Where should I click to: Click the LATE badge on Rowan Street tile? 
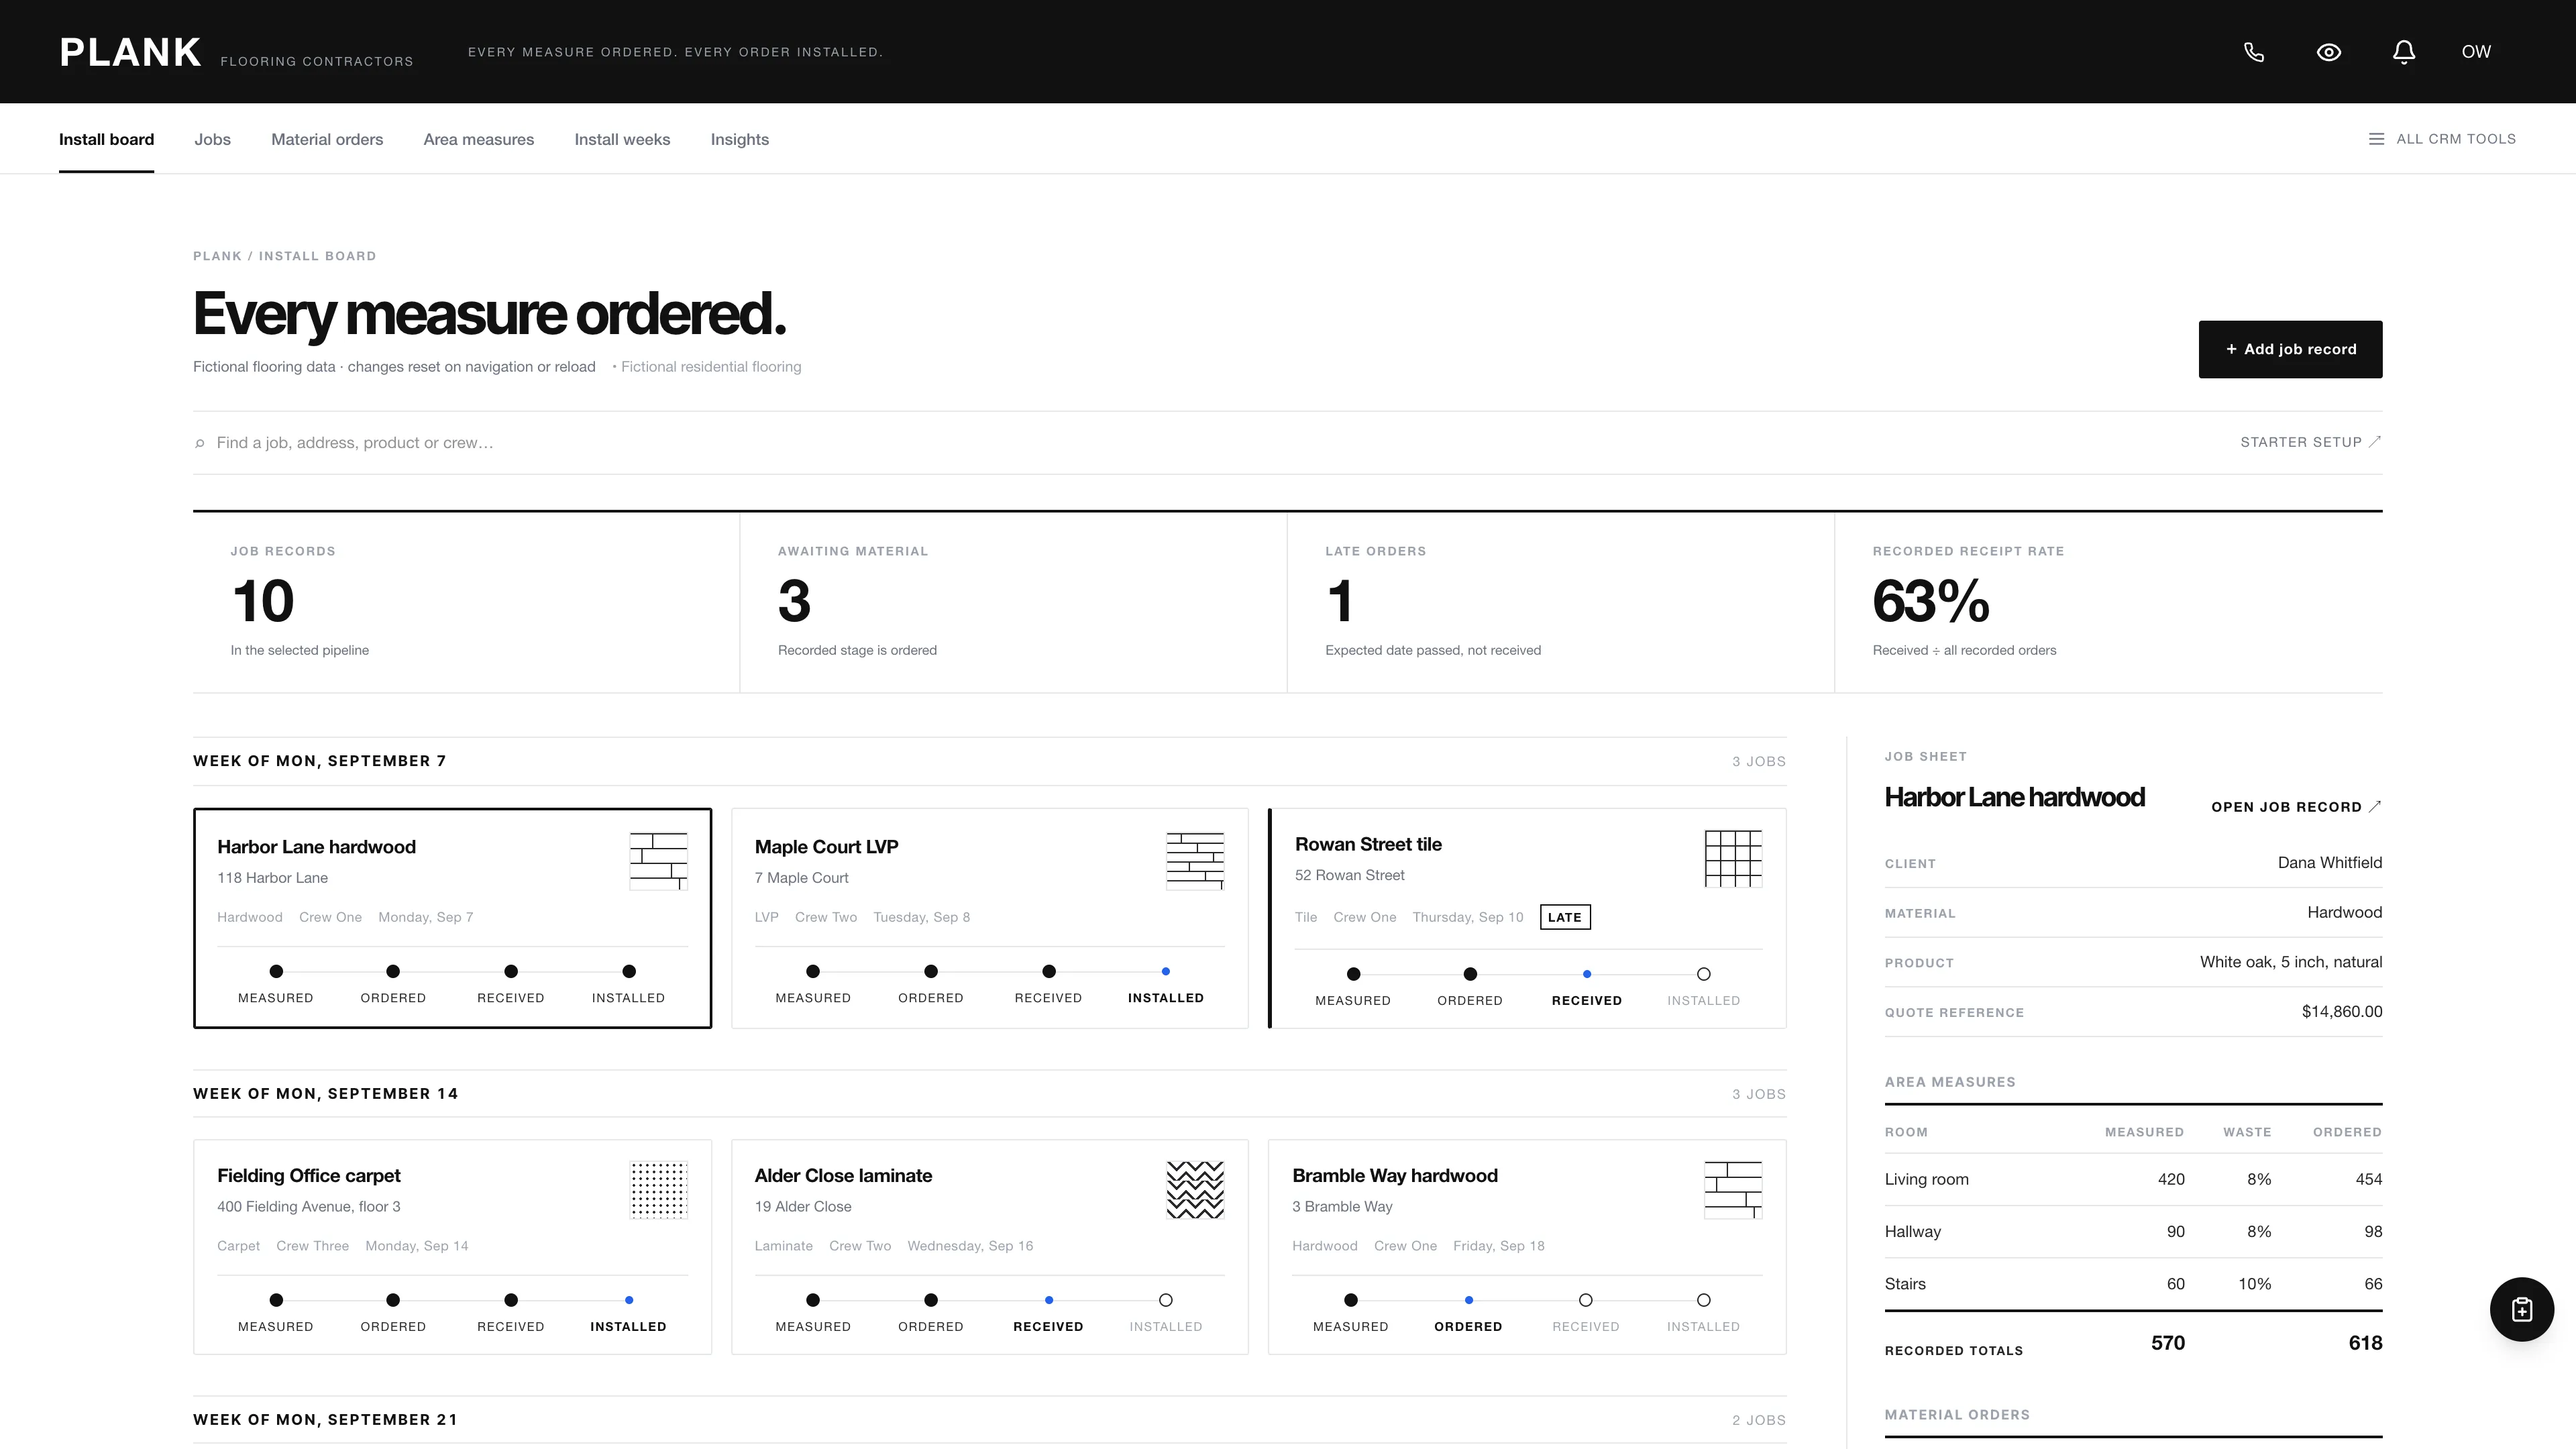pos(1565,917)
